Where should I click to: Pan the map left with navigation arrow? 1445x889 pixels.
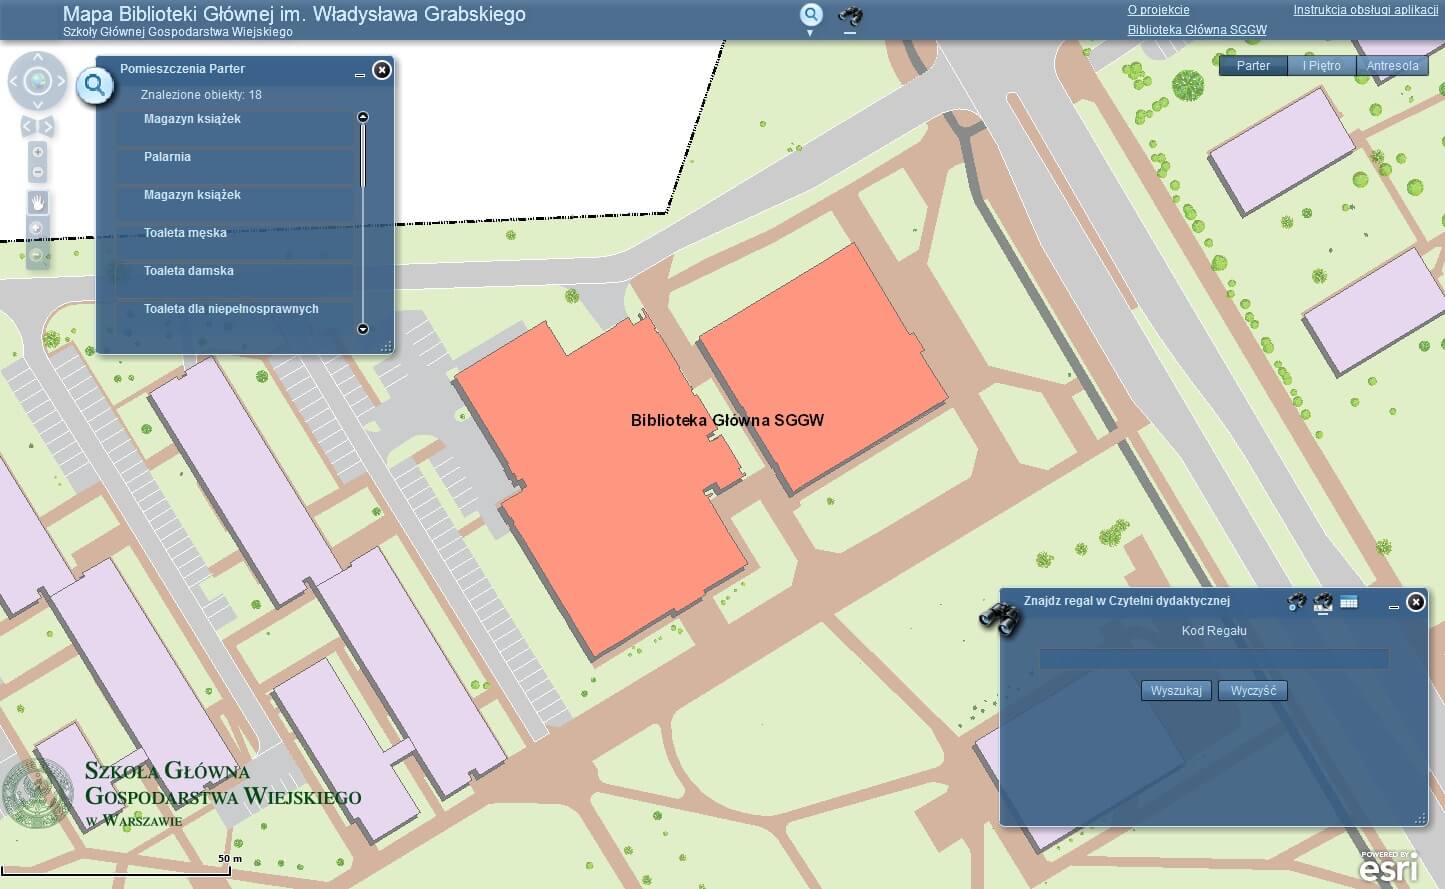[15, 81]
